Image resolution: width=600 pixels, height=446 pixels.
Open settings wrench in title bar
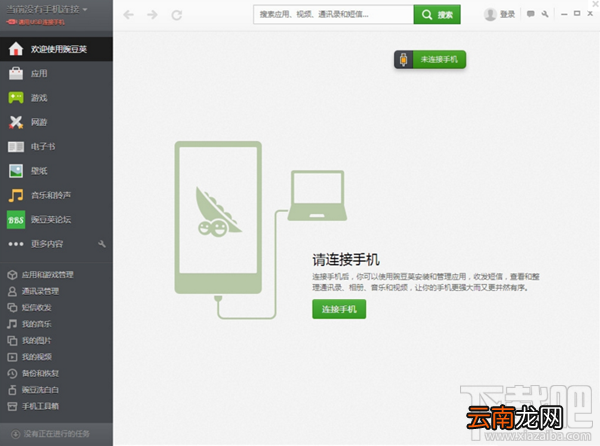pos(545,14)
